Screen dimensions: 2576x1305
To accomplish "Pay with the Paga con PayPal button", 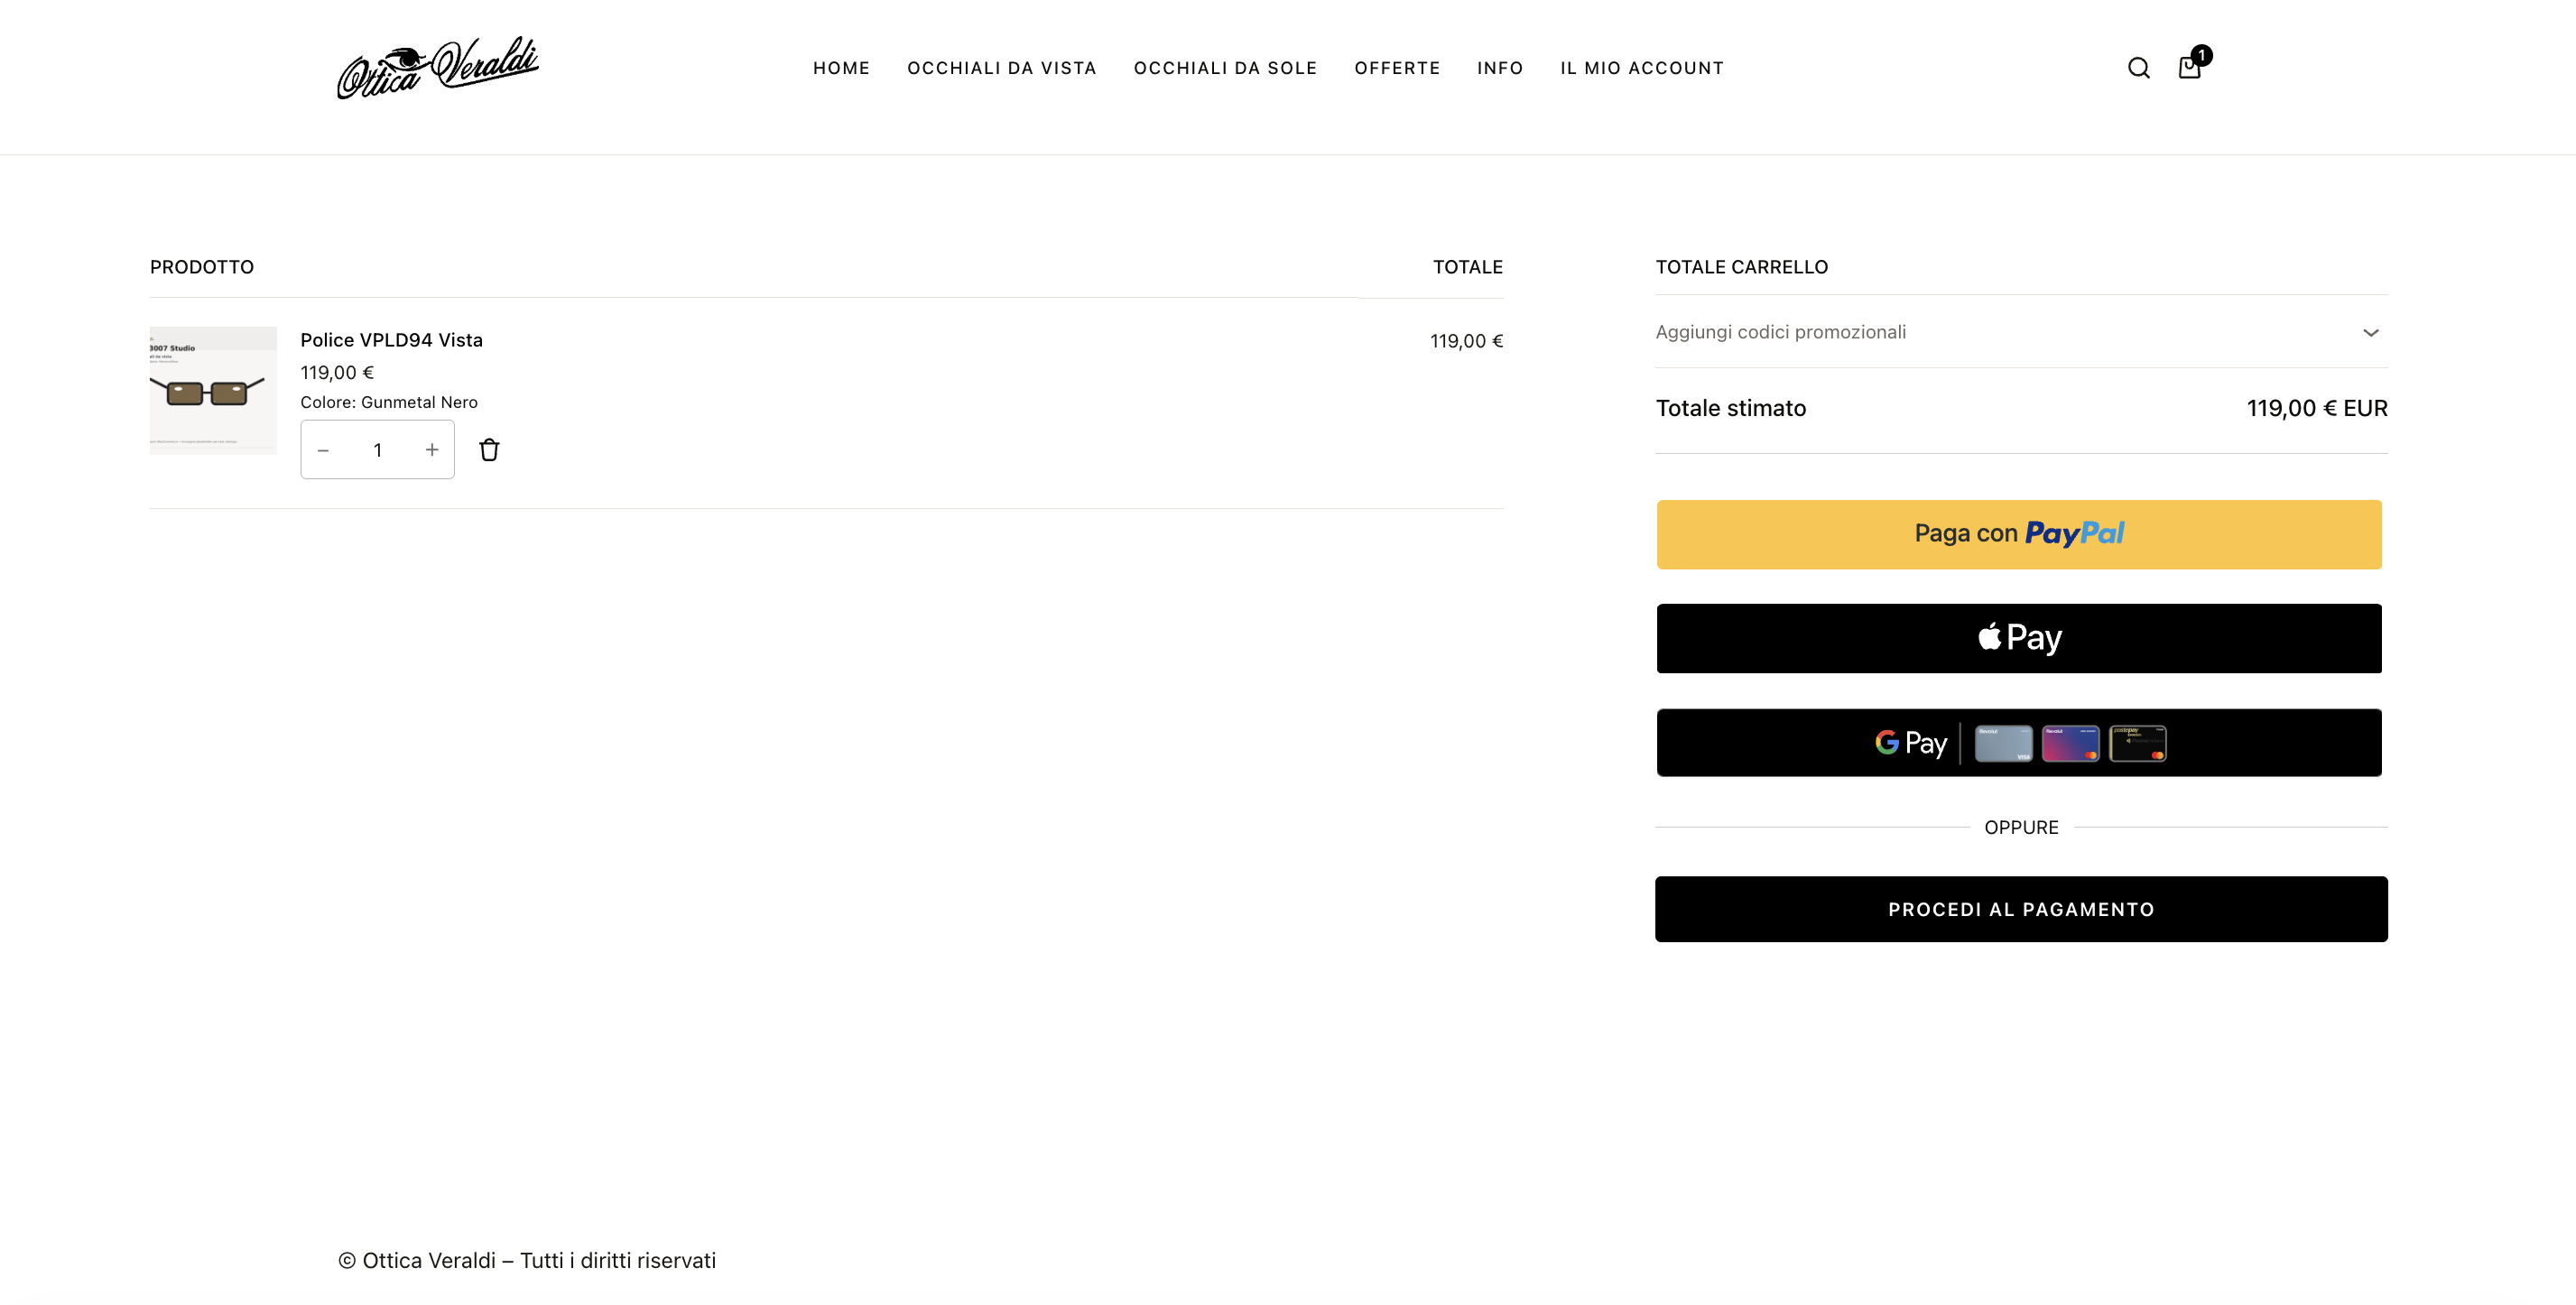I will (x=2019, y=535).
